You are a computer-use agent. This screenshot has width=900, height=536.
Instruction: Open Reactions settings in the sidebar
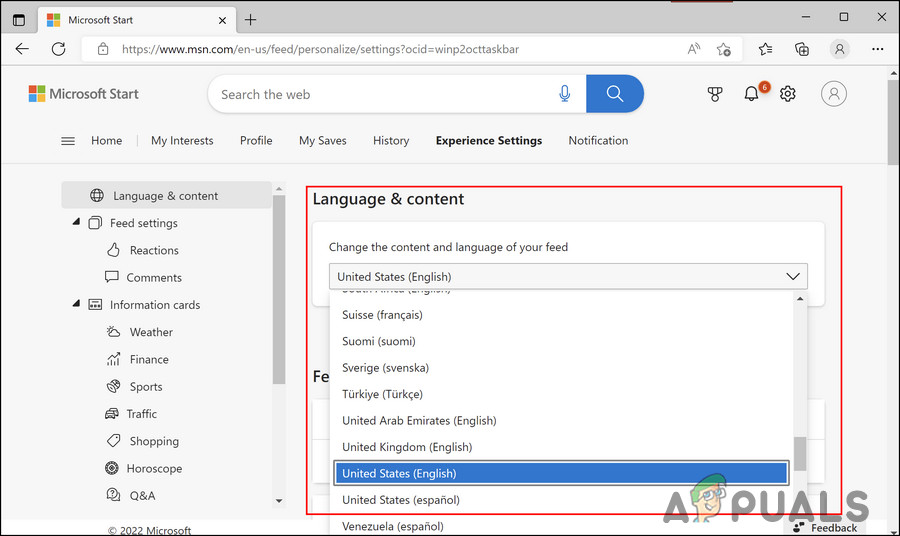[x=154, y=250]
